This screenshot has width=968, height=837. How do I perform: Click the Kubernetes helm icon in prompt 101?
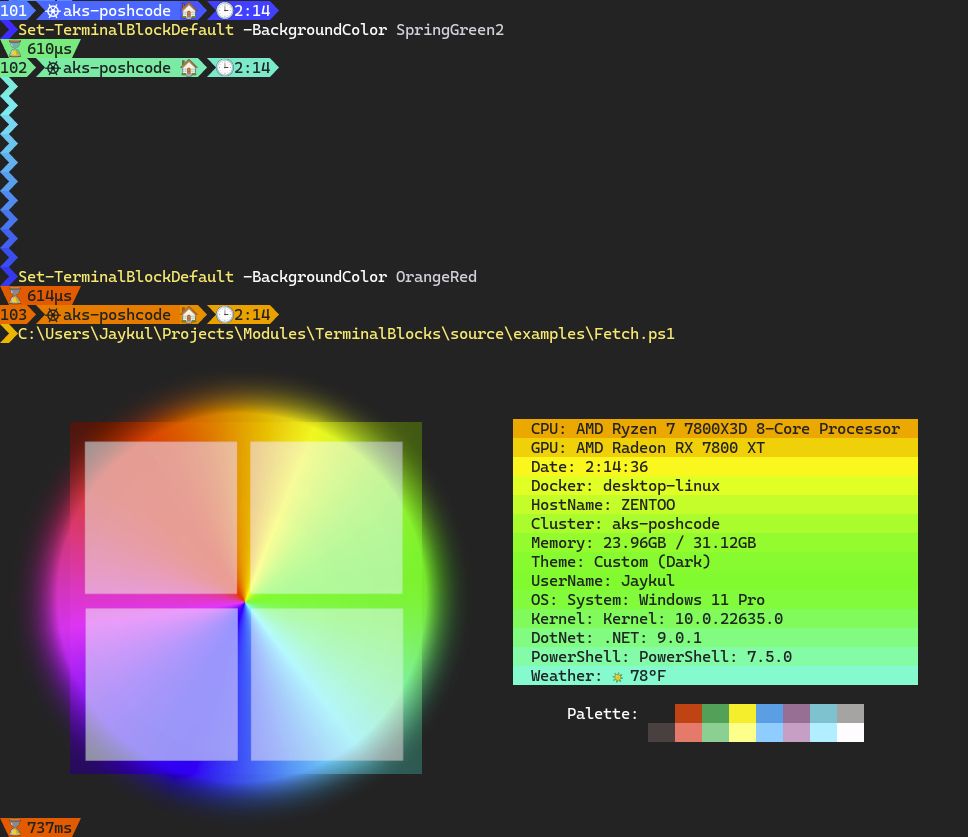point(53,11)
